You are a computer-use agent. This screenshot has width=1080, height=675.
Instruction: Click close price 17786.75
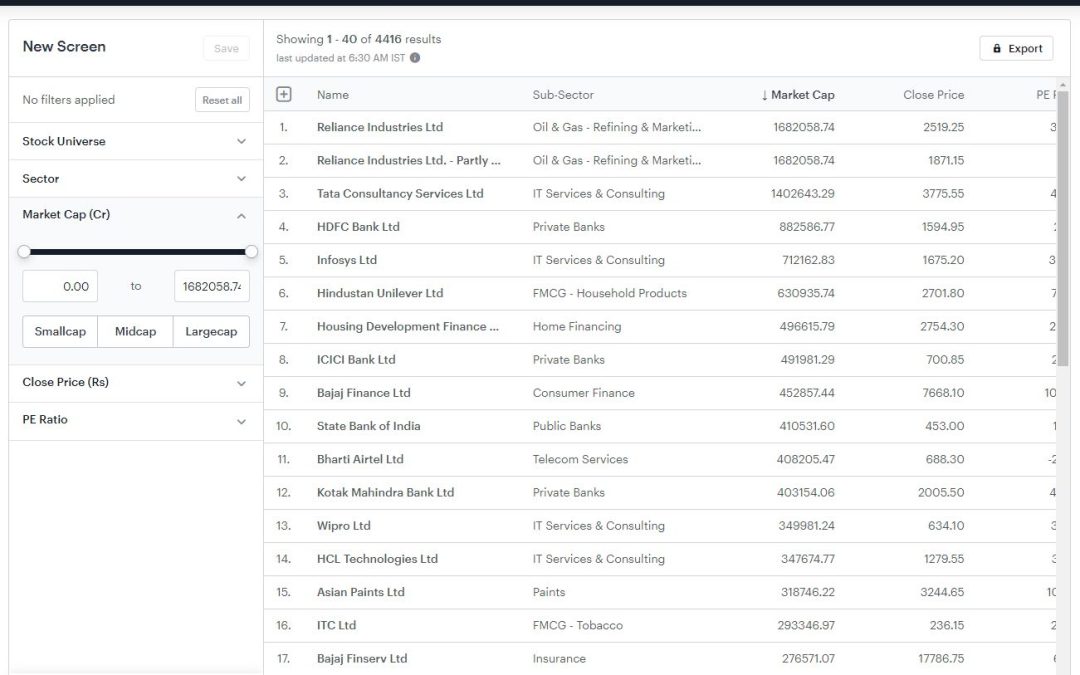pyautogui.click(x=940, y=658)
